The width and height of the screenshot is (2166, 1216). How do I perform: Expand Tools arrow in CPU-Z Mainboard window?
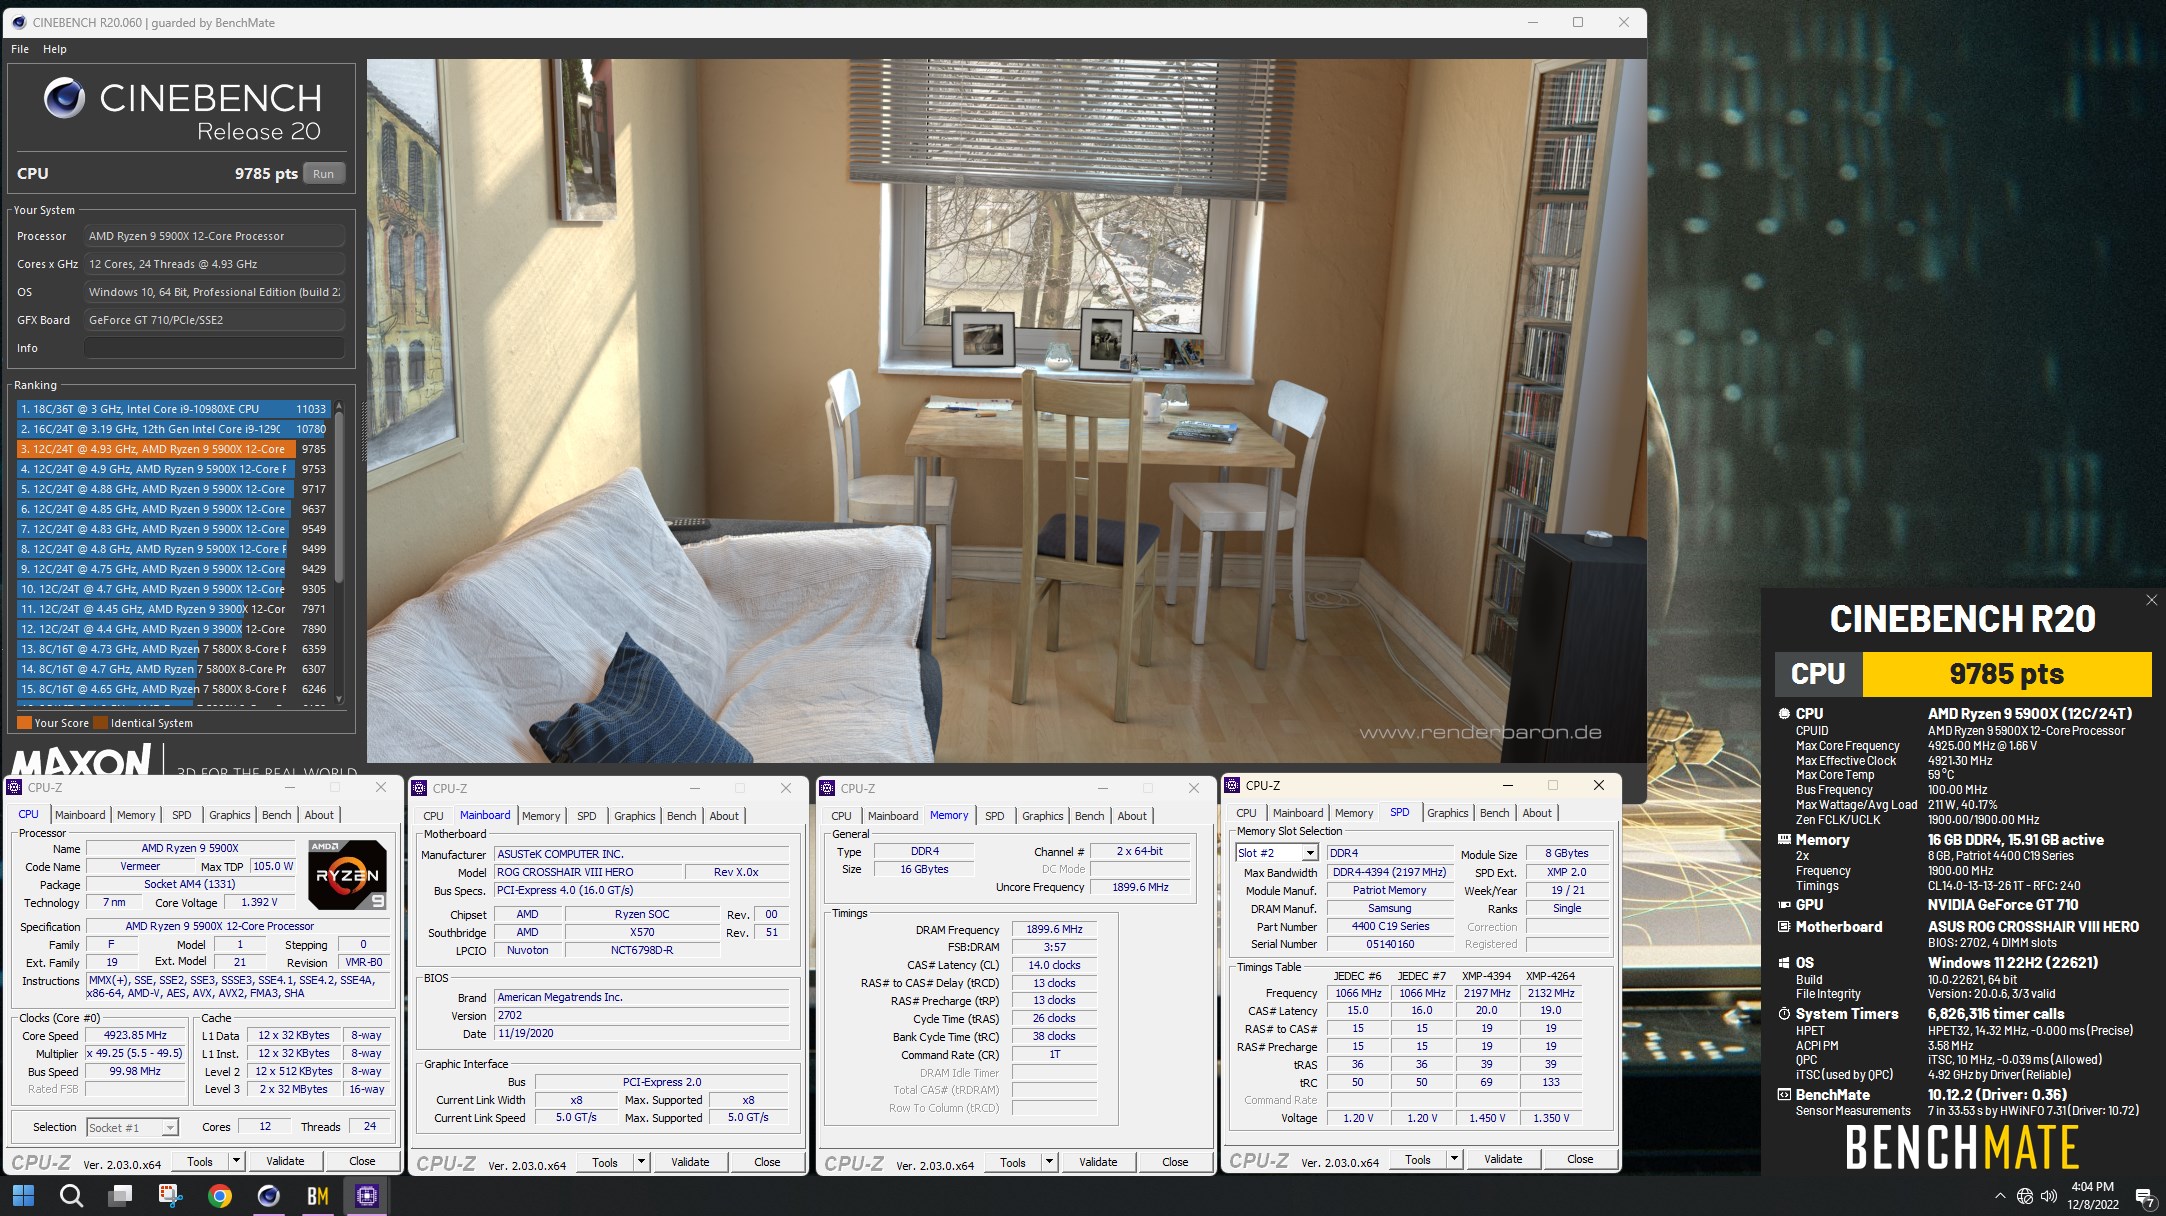tap(641, 1162)
